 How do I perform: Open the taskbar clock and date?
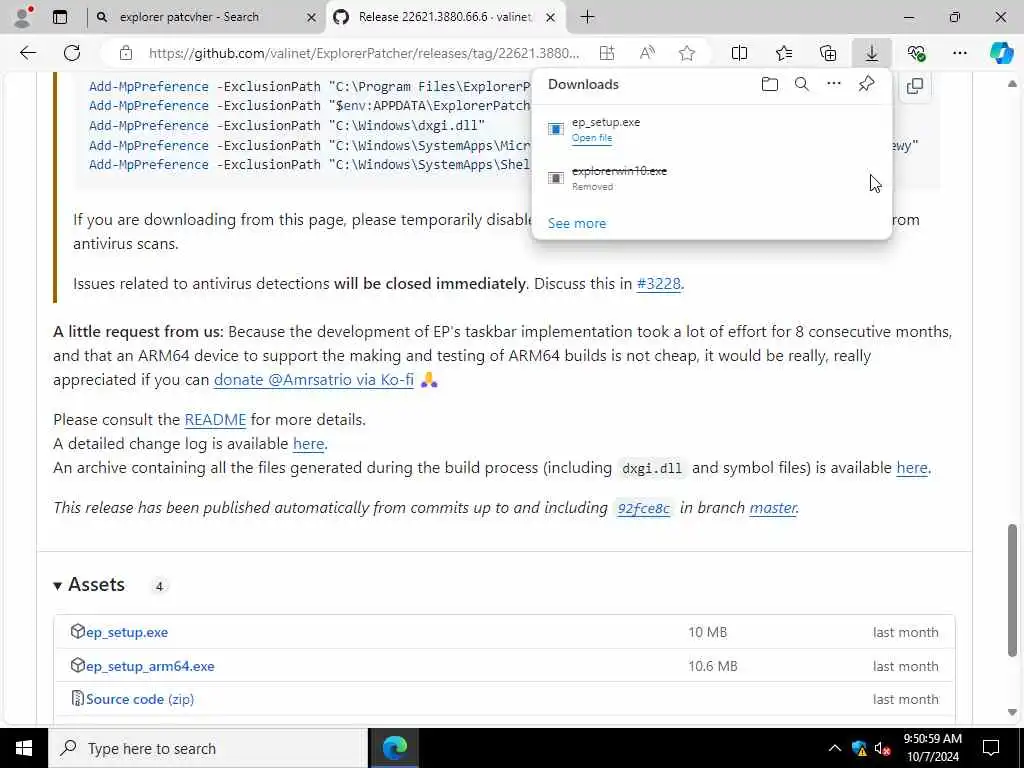coord(933,748)
